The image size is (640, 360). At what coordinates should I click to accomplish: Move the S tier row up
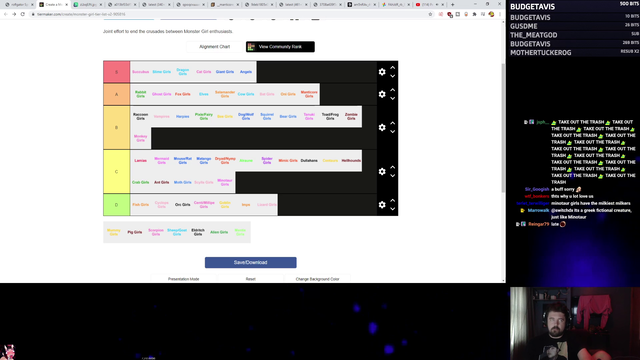[393, 68]
